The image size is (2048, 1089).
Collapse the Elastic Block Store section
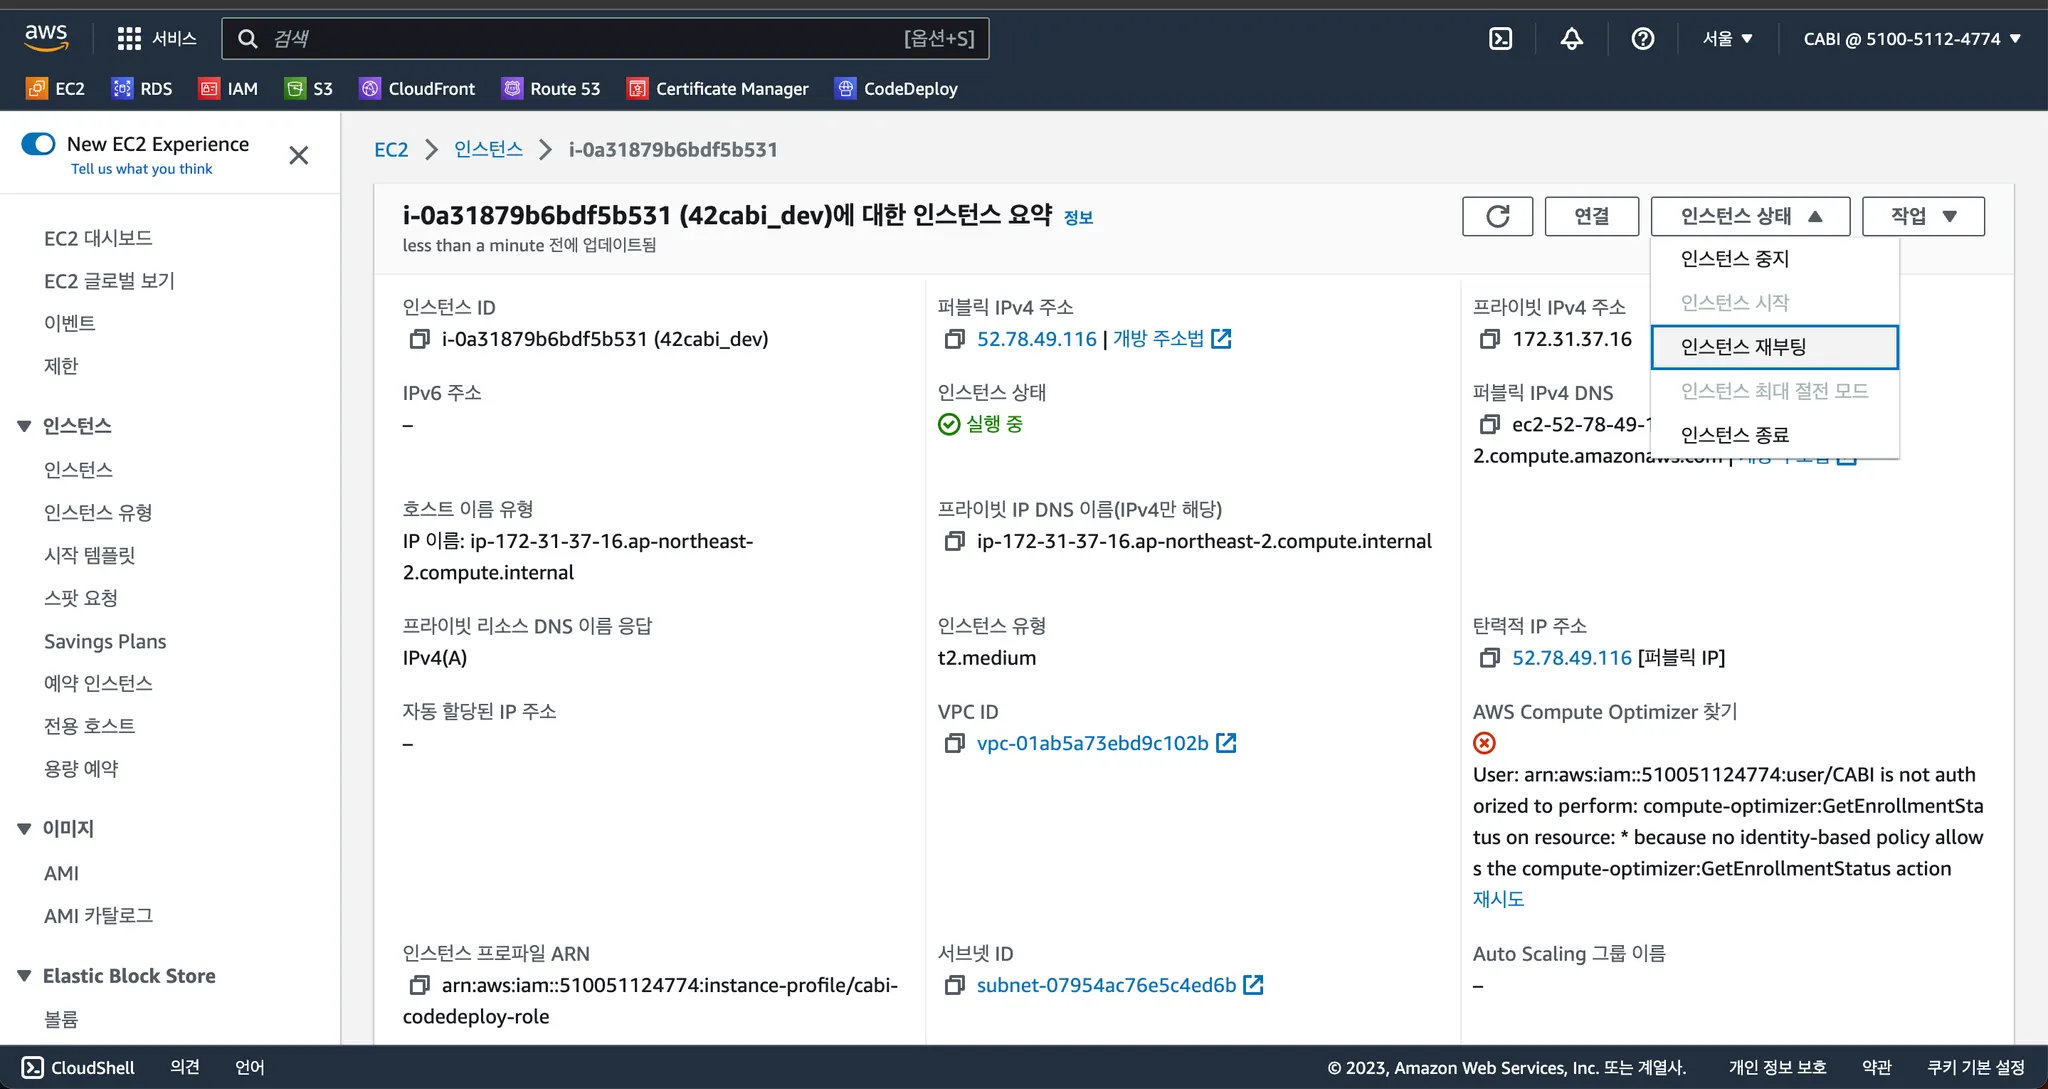coord(24,976)
